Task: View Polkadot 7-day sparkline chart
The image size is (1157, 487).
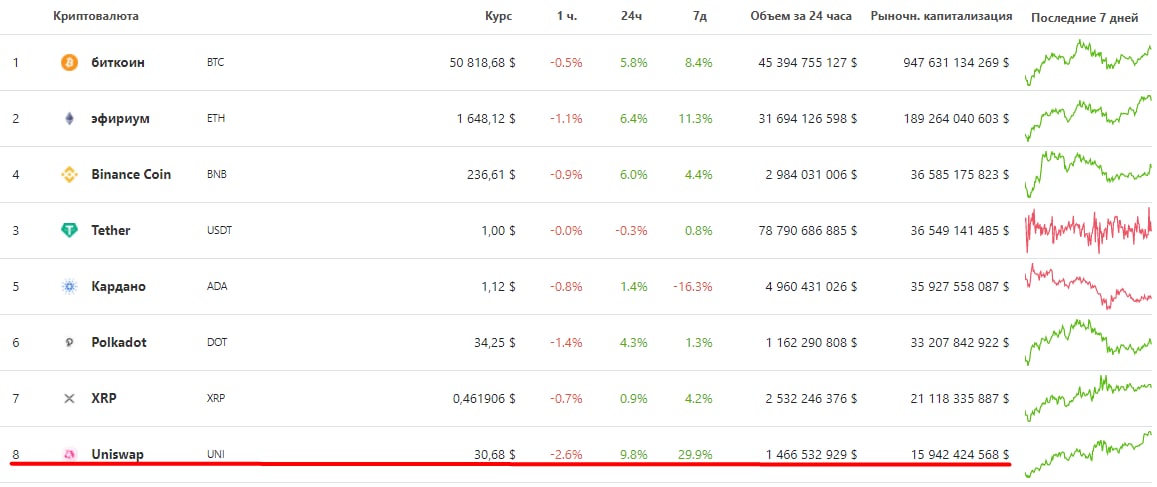Action: pos(1088,342)
